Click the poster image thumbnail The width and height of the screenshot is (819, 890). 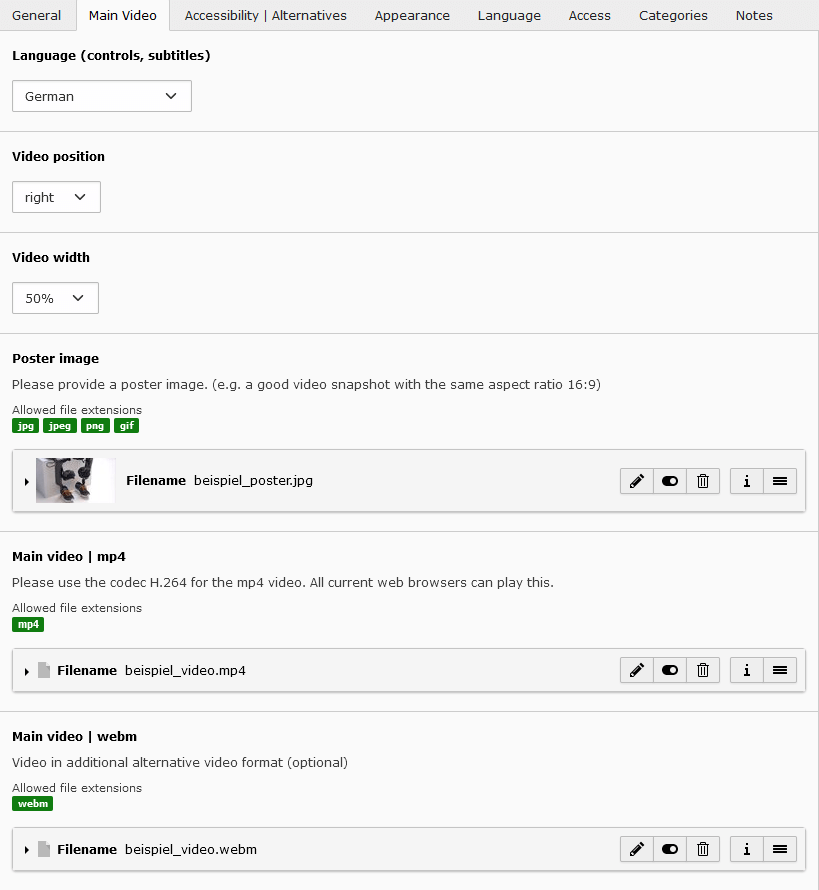[x=75, y=481]
